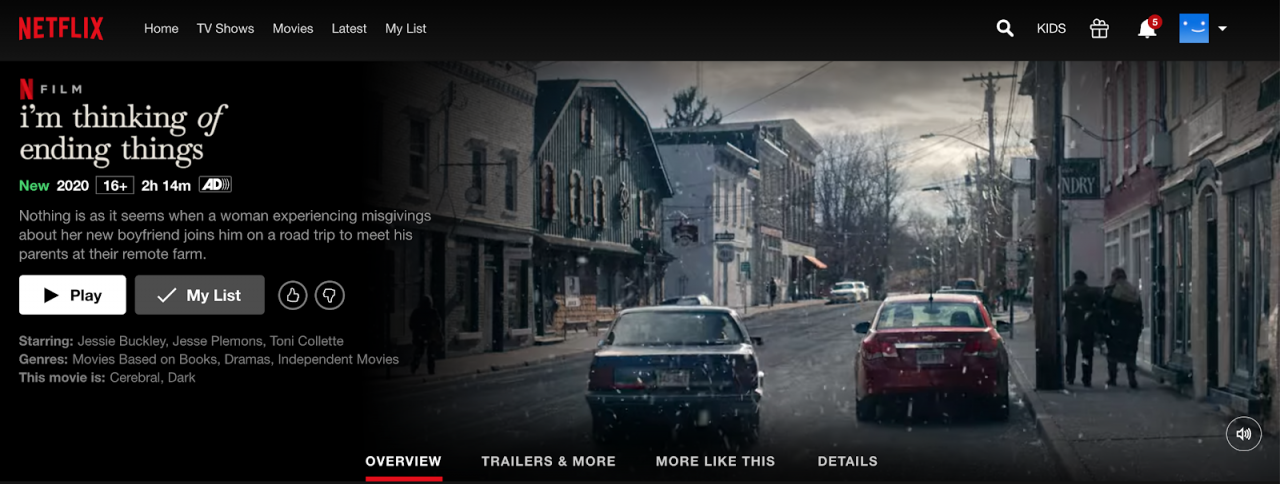The image size is (1280, 484).
Task: Go to Home in navigation
Action: [161, 28]
